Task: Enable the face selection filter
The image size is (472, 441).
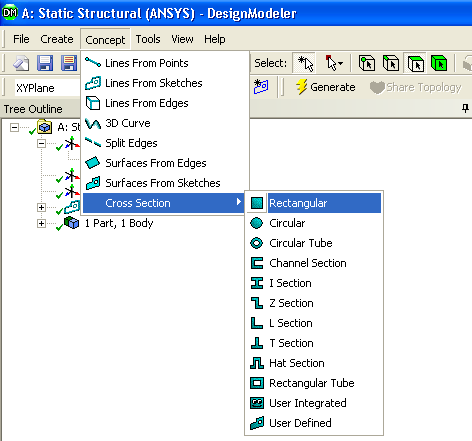Action: (x=415, y=63)
